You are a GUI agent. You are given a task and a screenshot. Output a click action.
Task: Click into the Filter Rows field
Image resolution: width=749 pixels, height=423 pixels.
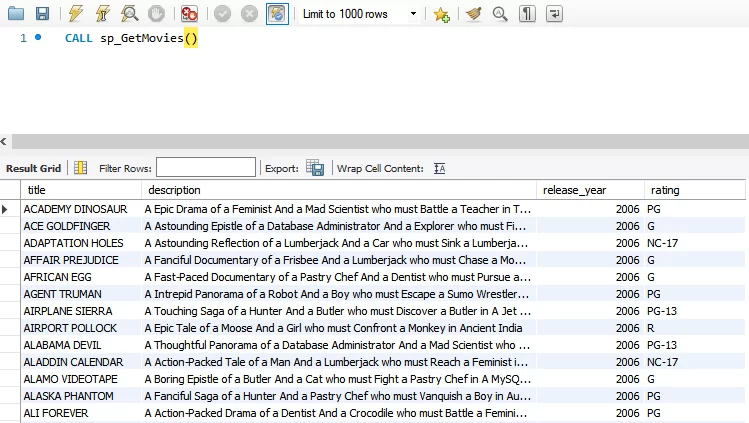point(205,168)
